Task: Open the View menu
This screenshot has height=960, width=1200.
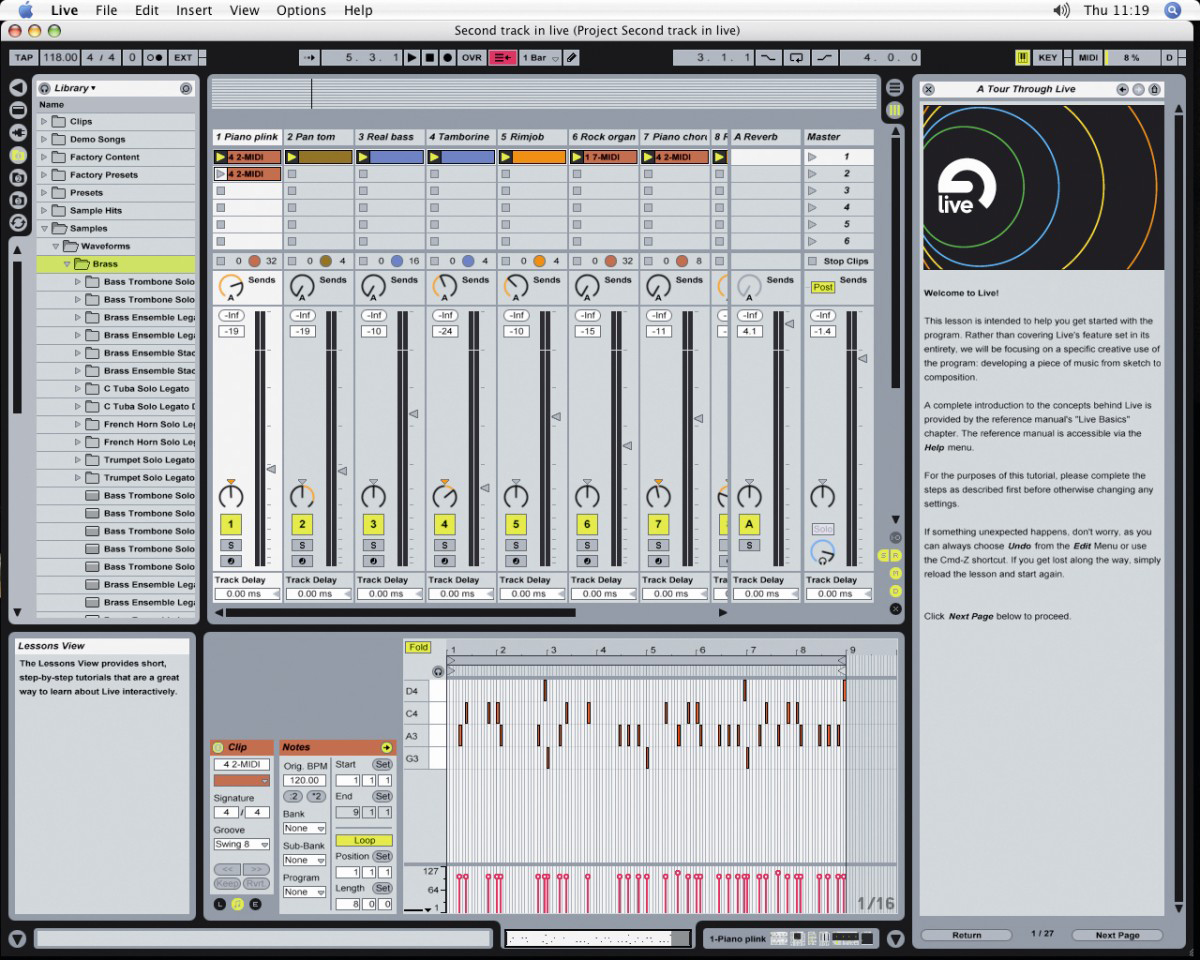Action: (x=244, y=10)
